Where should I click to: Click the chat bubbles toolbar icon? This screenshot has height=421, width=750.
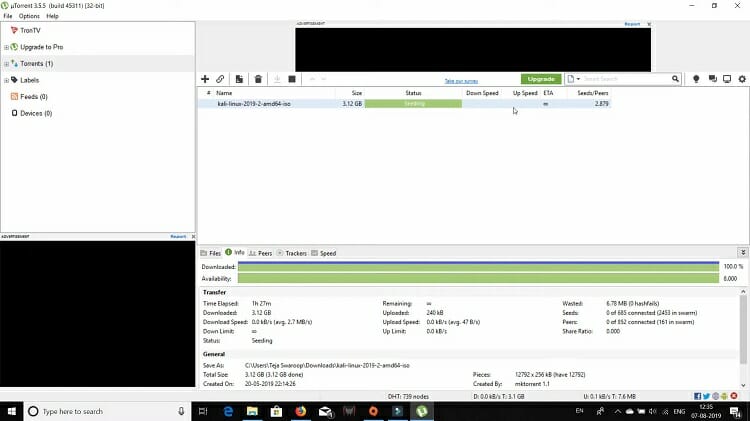[x=712, y=79]
